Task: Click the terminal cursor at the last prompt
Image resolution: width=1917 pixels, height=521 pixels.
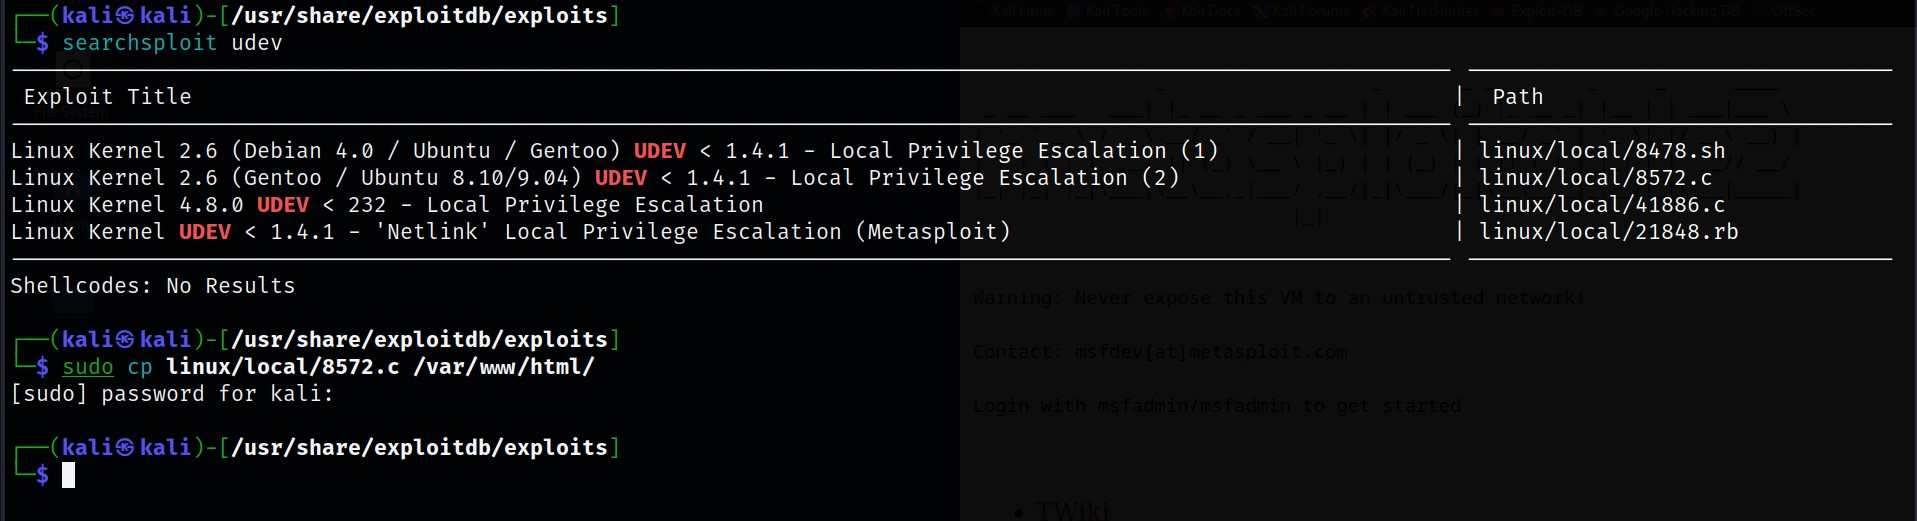Action: pos(68,475)
